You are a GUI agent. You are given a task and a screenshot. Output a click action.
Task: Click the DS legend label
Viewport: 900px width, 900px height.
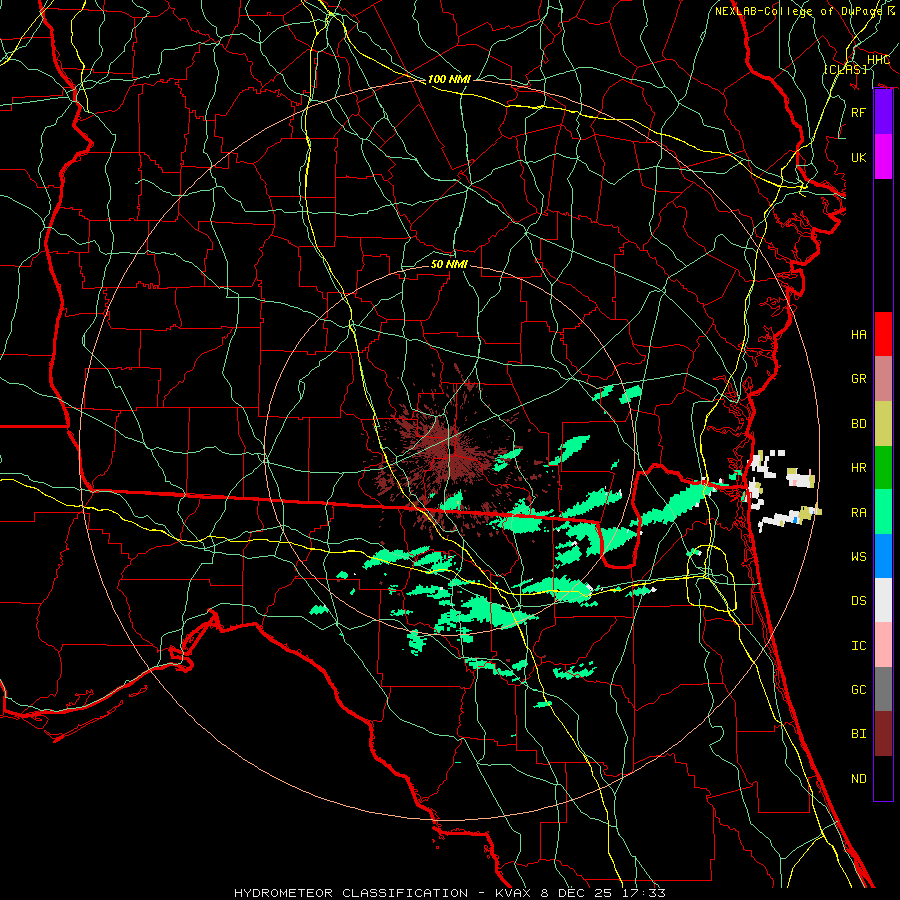[x=858, y=601]
